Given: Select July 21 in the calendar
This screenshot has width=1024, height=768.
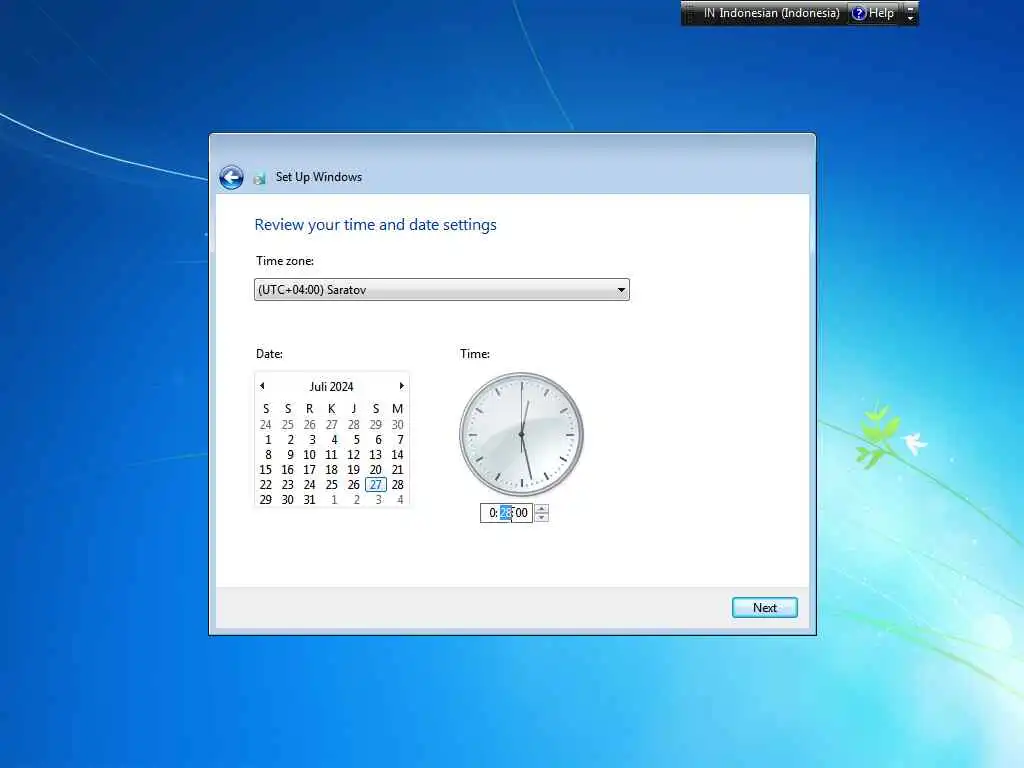Looking at the screenshot, I should pyautogui.click(x=397, y=470).
